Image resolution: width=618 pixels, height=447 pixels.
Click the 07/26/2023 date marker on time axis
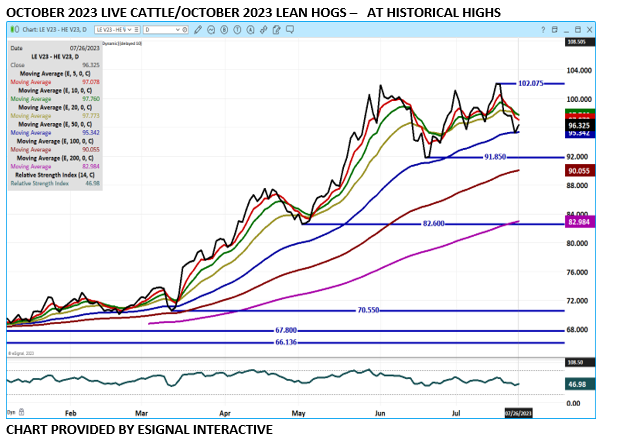tap(519, 411)
